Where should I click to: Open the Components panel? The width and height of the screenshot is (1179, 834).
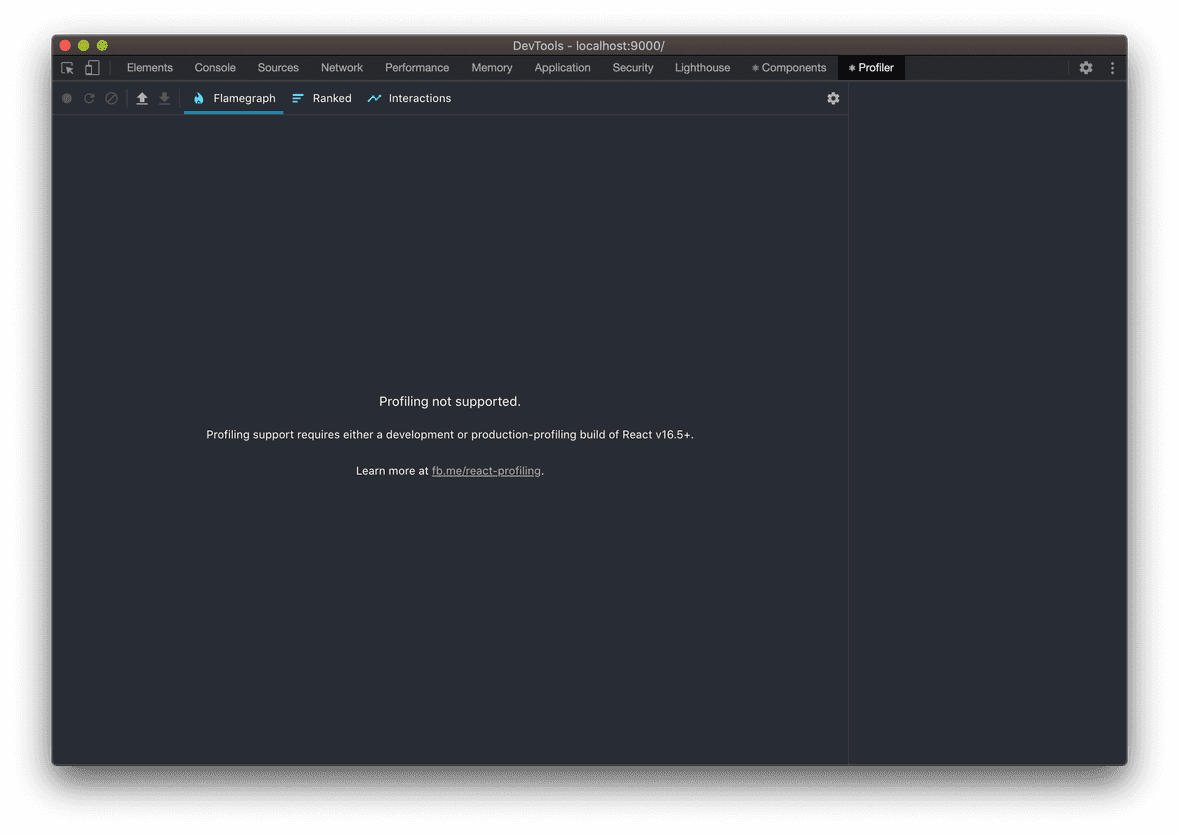coord(789,67)
